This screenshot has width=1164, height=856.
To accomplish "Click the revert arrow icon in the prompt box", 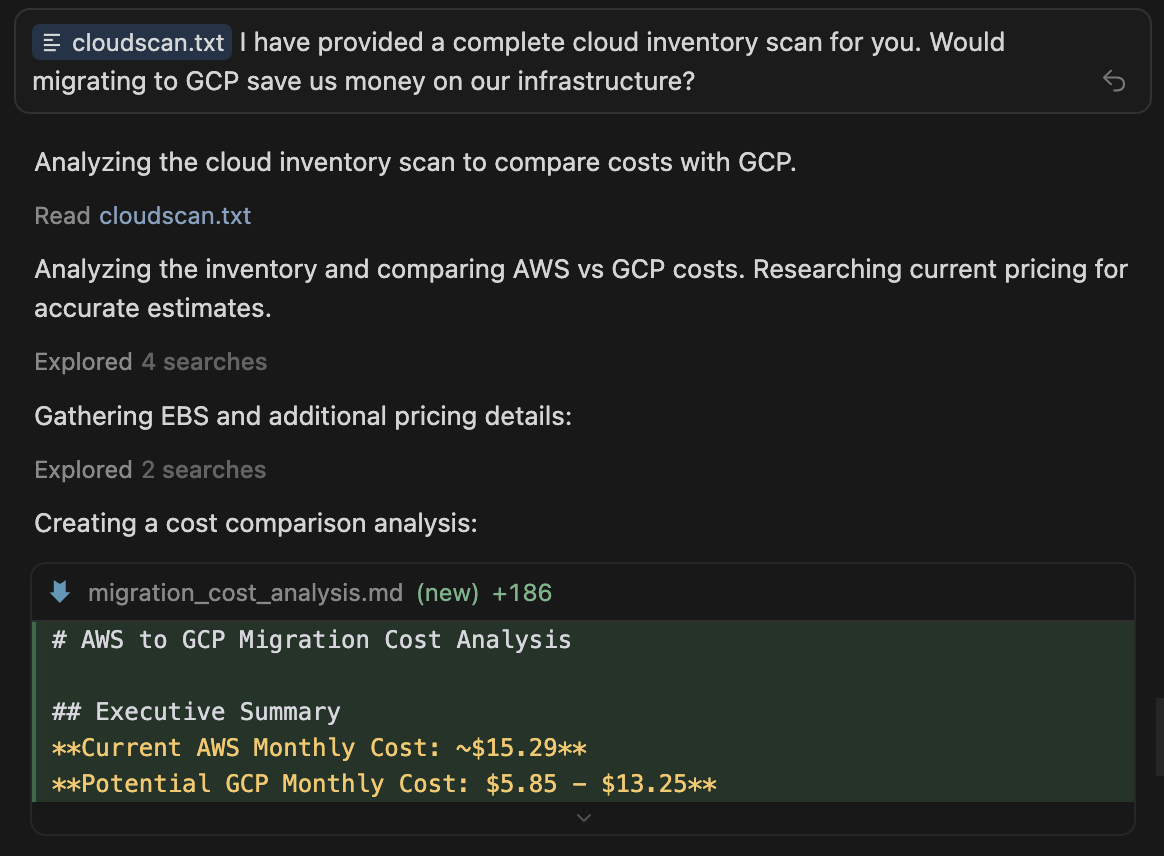I will pos(1114,80).
